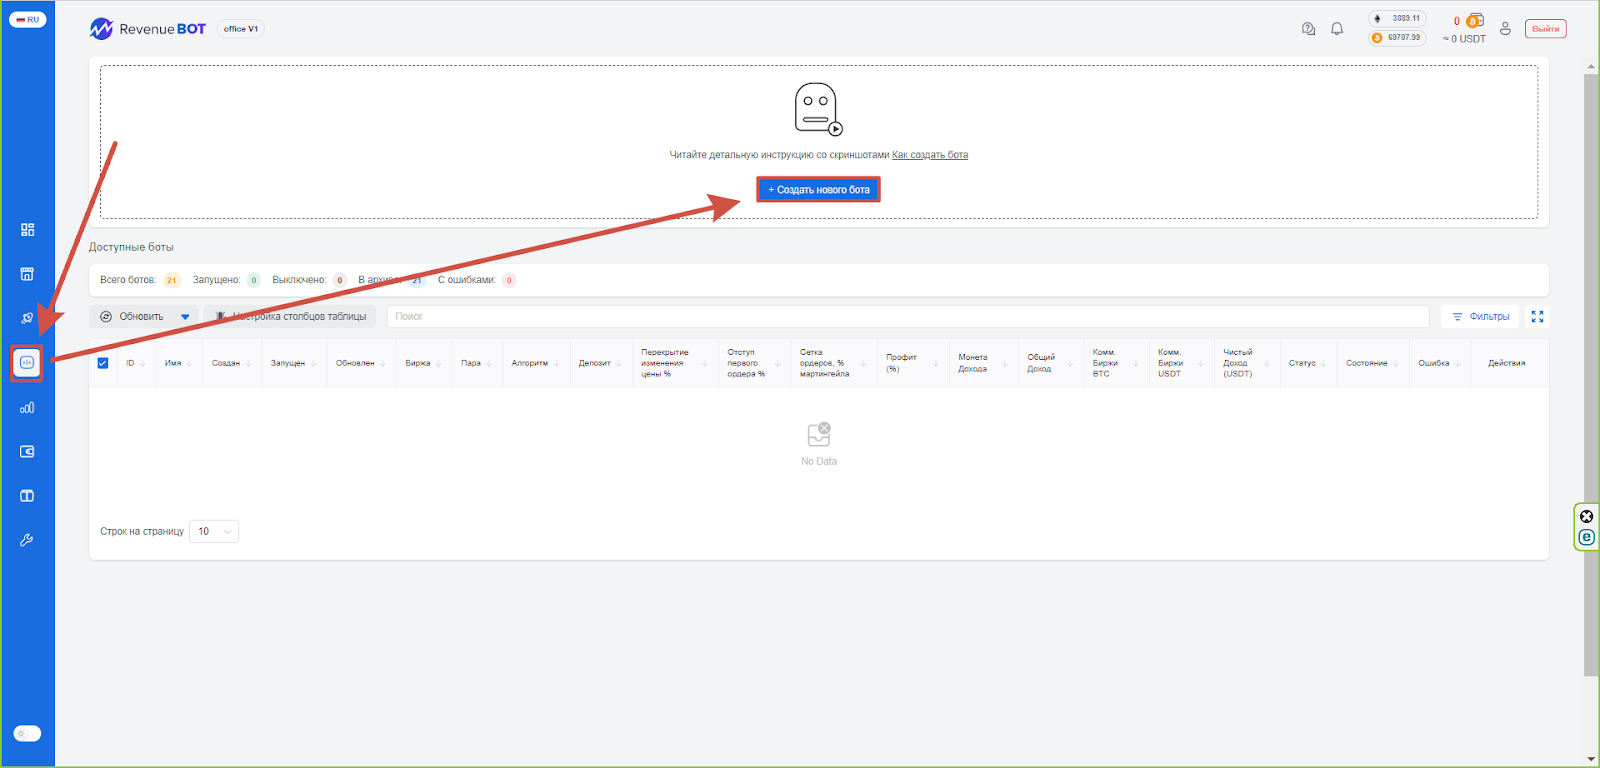The width and height of the screenshot is (1600, 768).
Task: Click the help chat question icon
Action: pyautogui.click(x=1308, y=29)
